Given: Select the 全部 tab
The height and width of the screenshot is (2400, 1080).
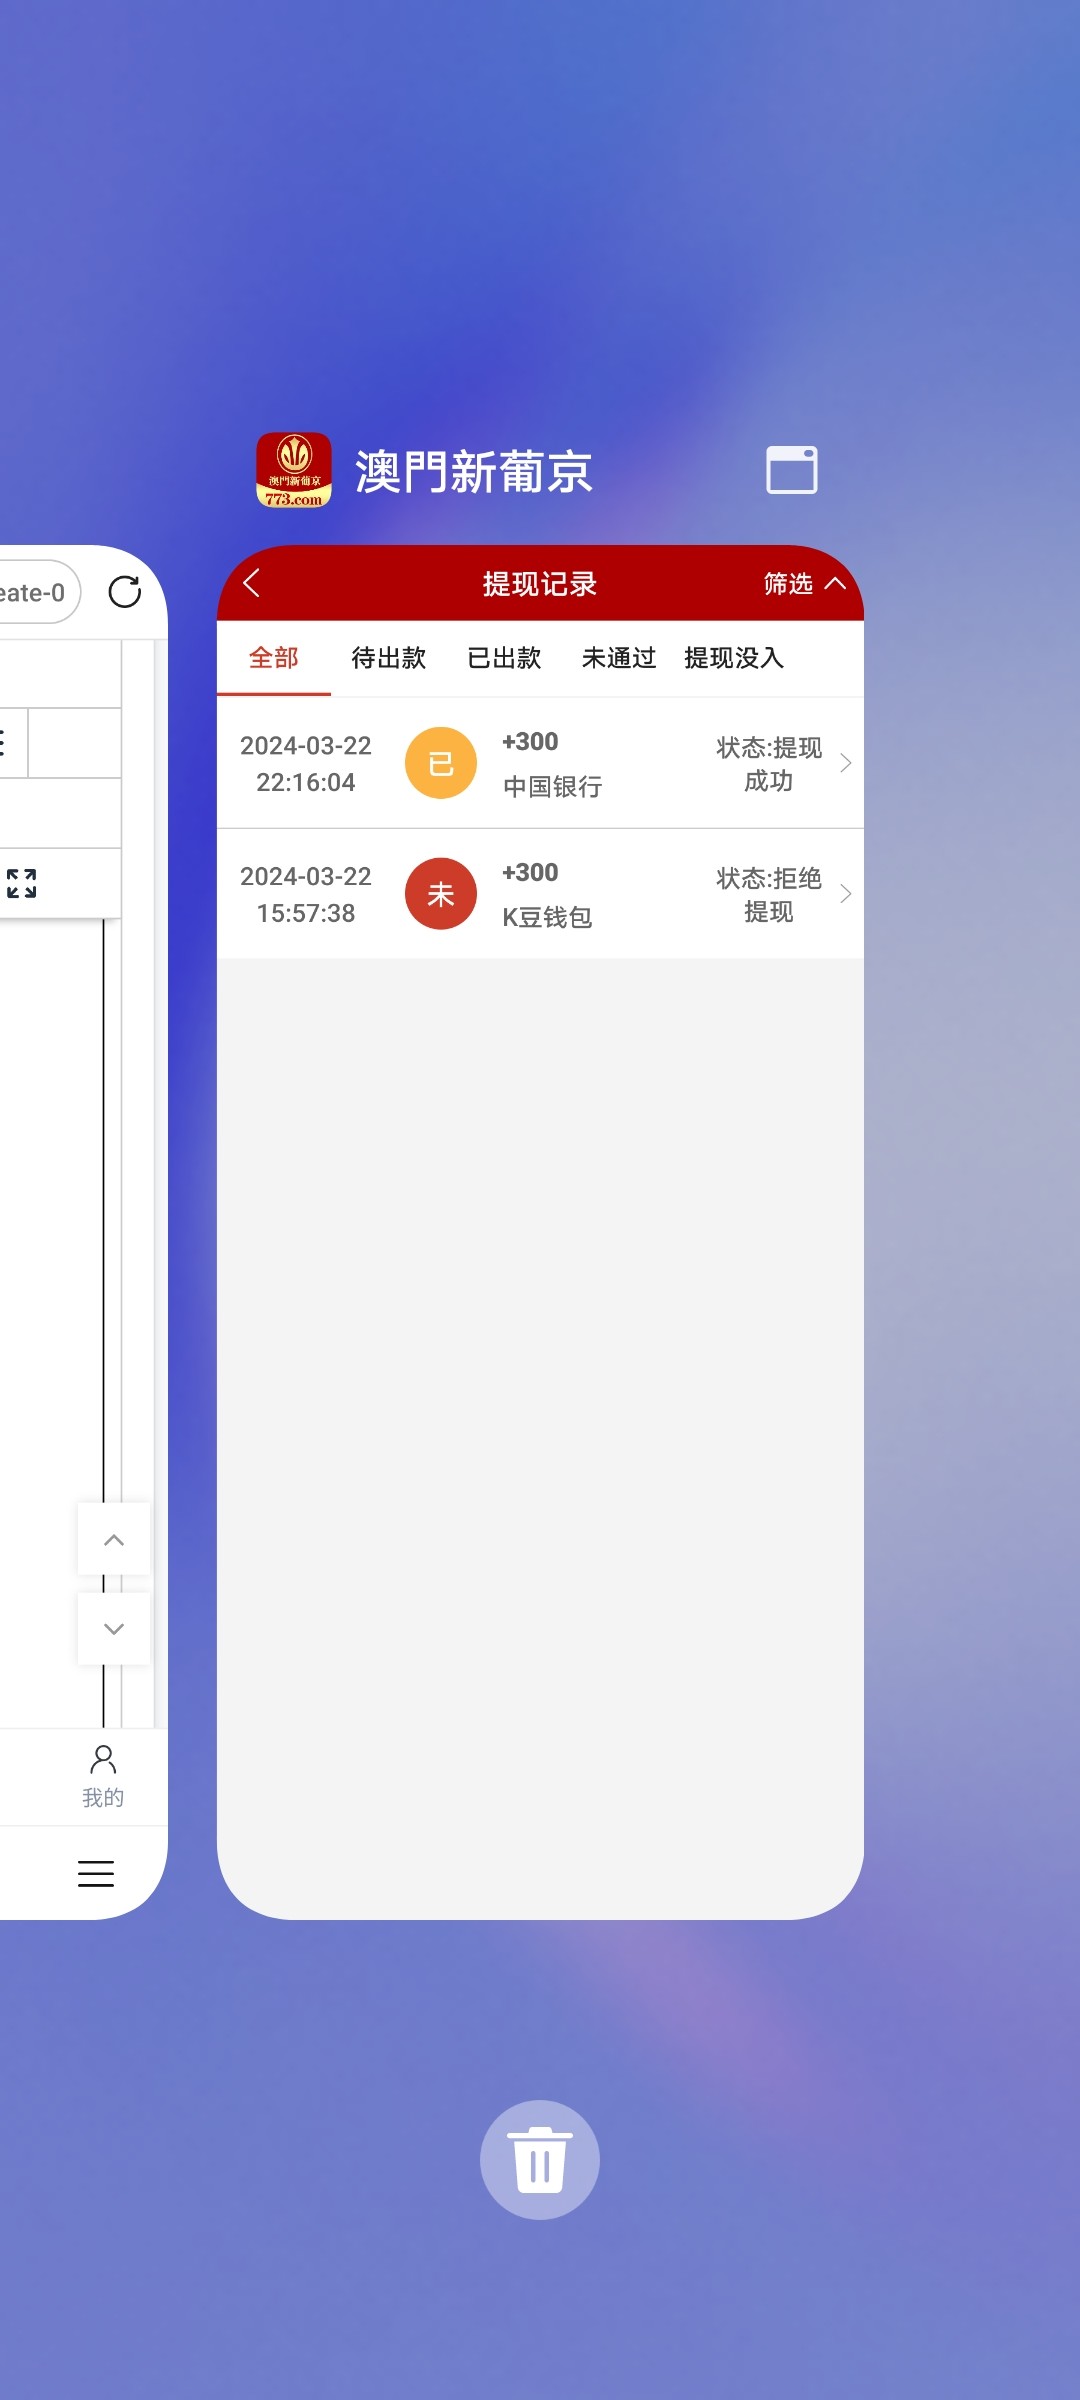Looking at the screenshot, I should click(x=274, y=658).
